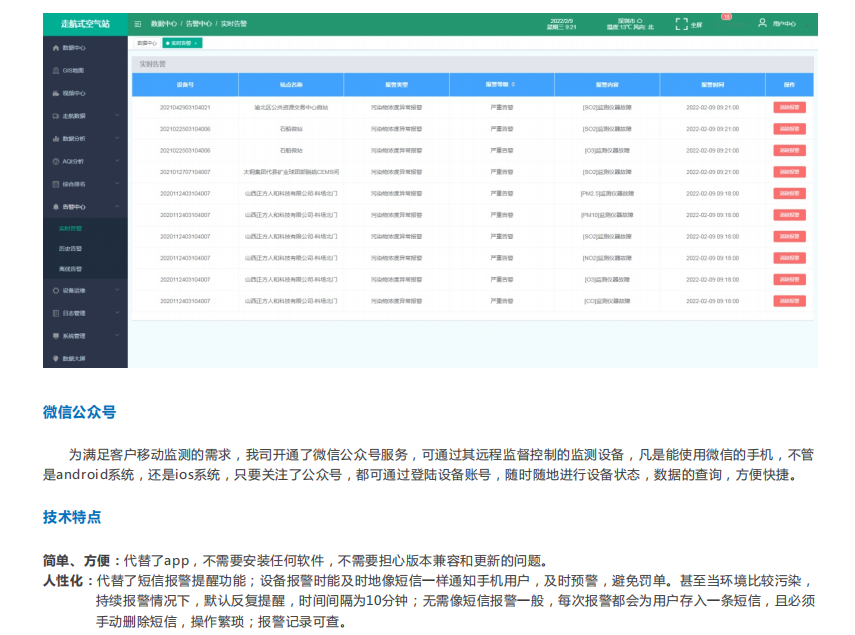Select 实时告警 in the sidebar submenu
The width and height of the screenshot is (855, 635).
click(70, 228)
